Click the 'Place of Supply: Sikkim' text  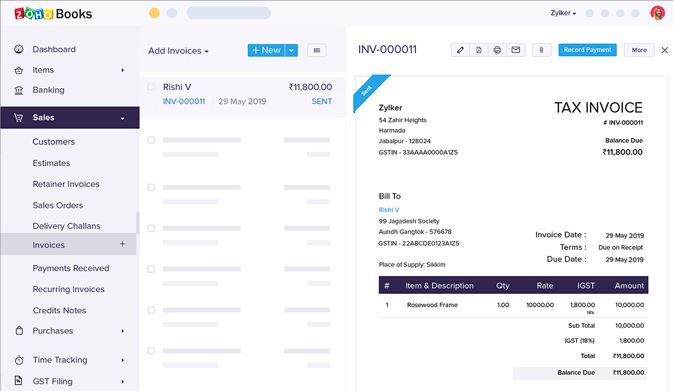pyautogui.click(x=412, y=264)
